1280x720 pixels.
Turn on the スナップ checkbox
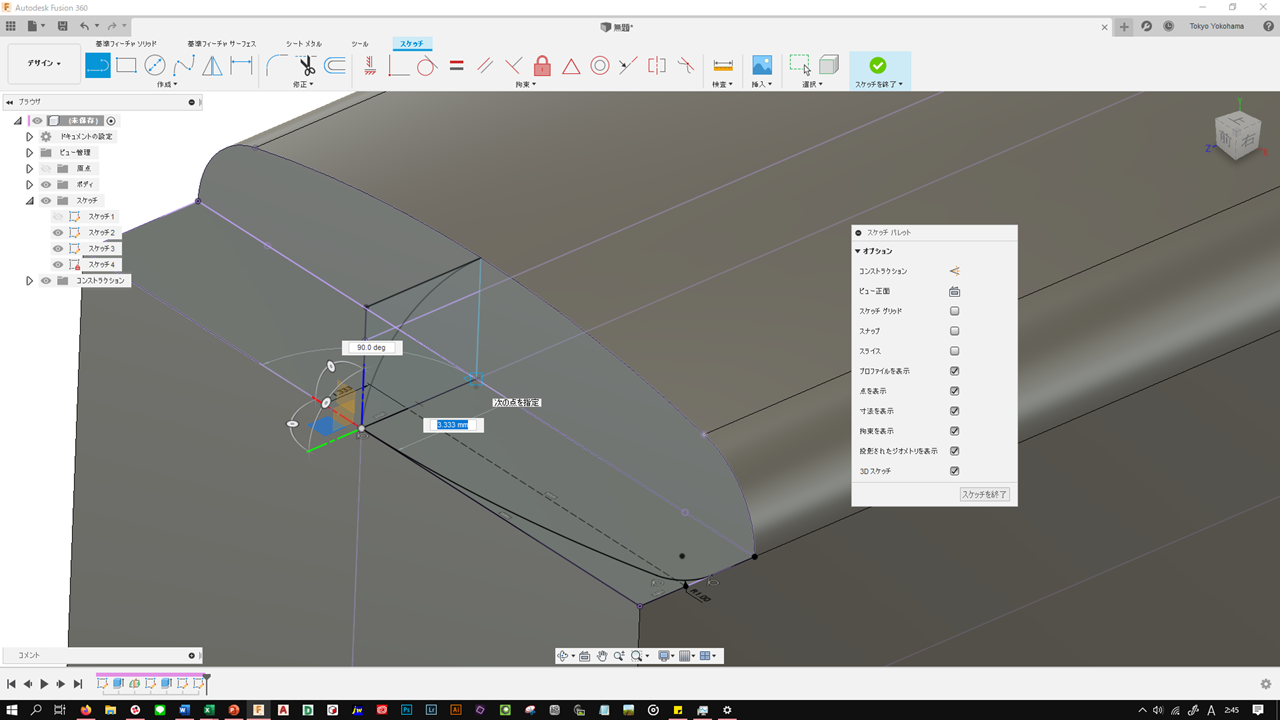tap(954, 331)
